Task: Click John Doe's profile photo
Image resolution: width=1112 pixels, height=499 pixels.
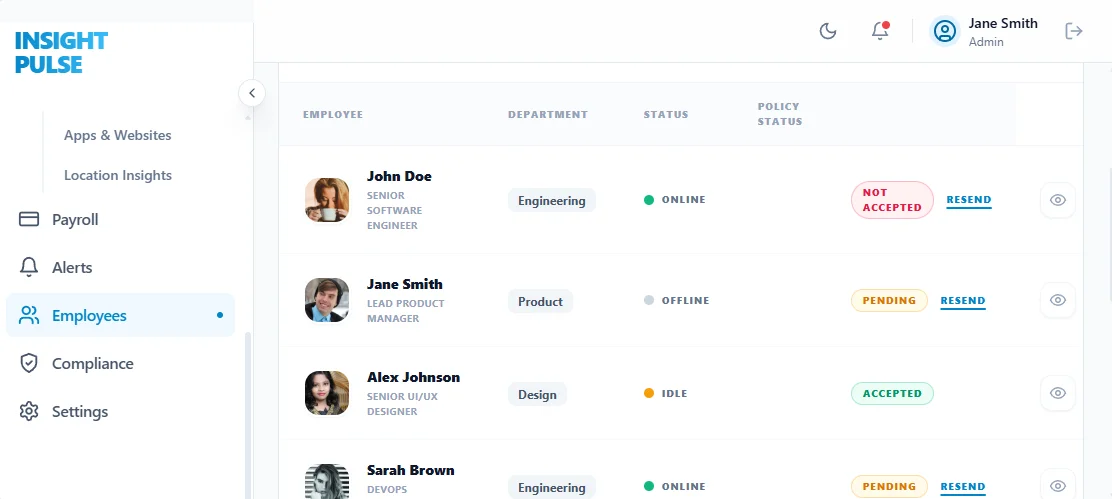Action: 327,200
